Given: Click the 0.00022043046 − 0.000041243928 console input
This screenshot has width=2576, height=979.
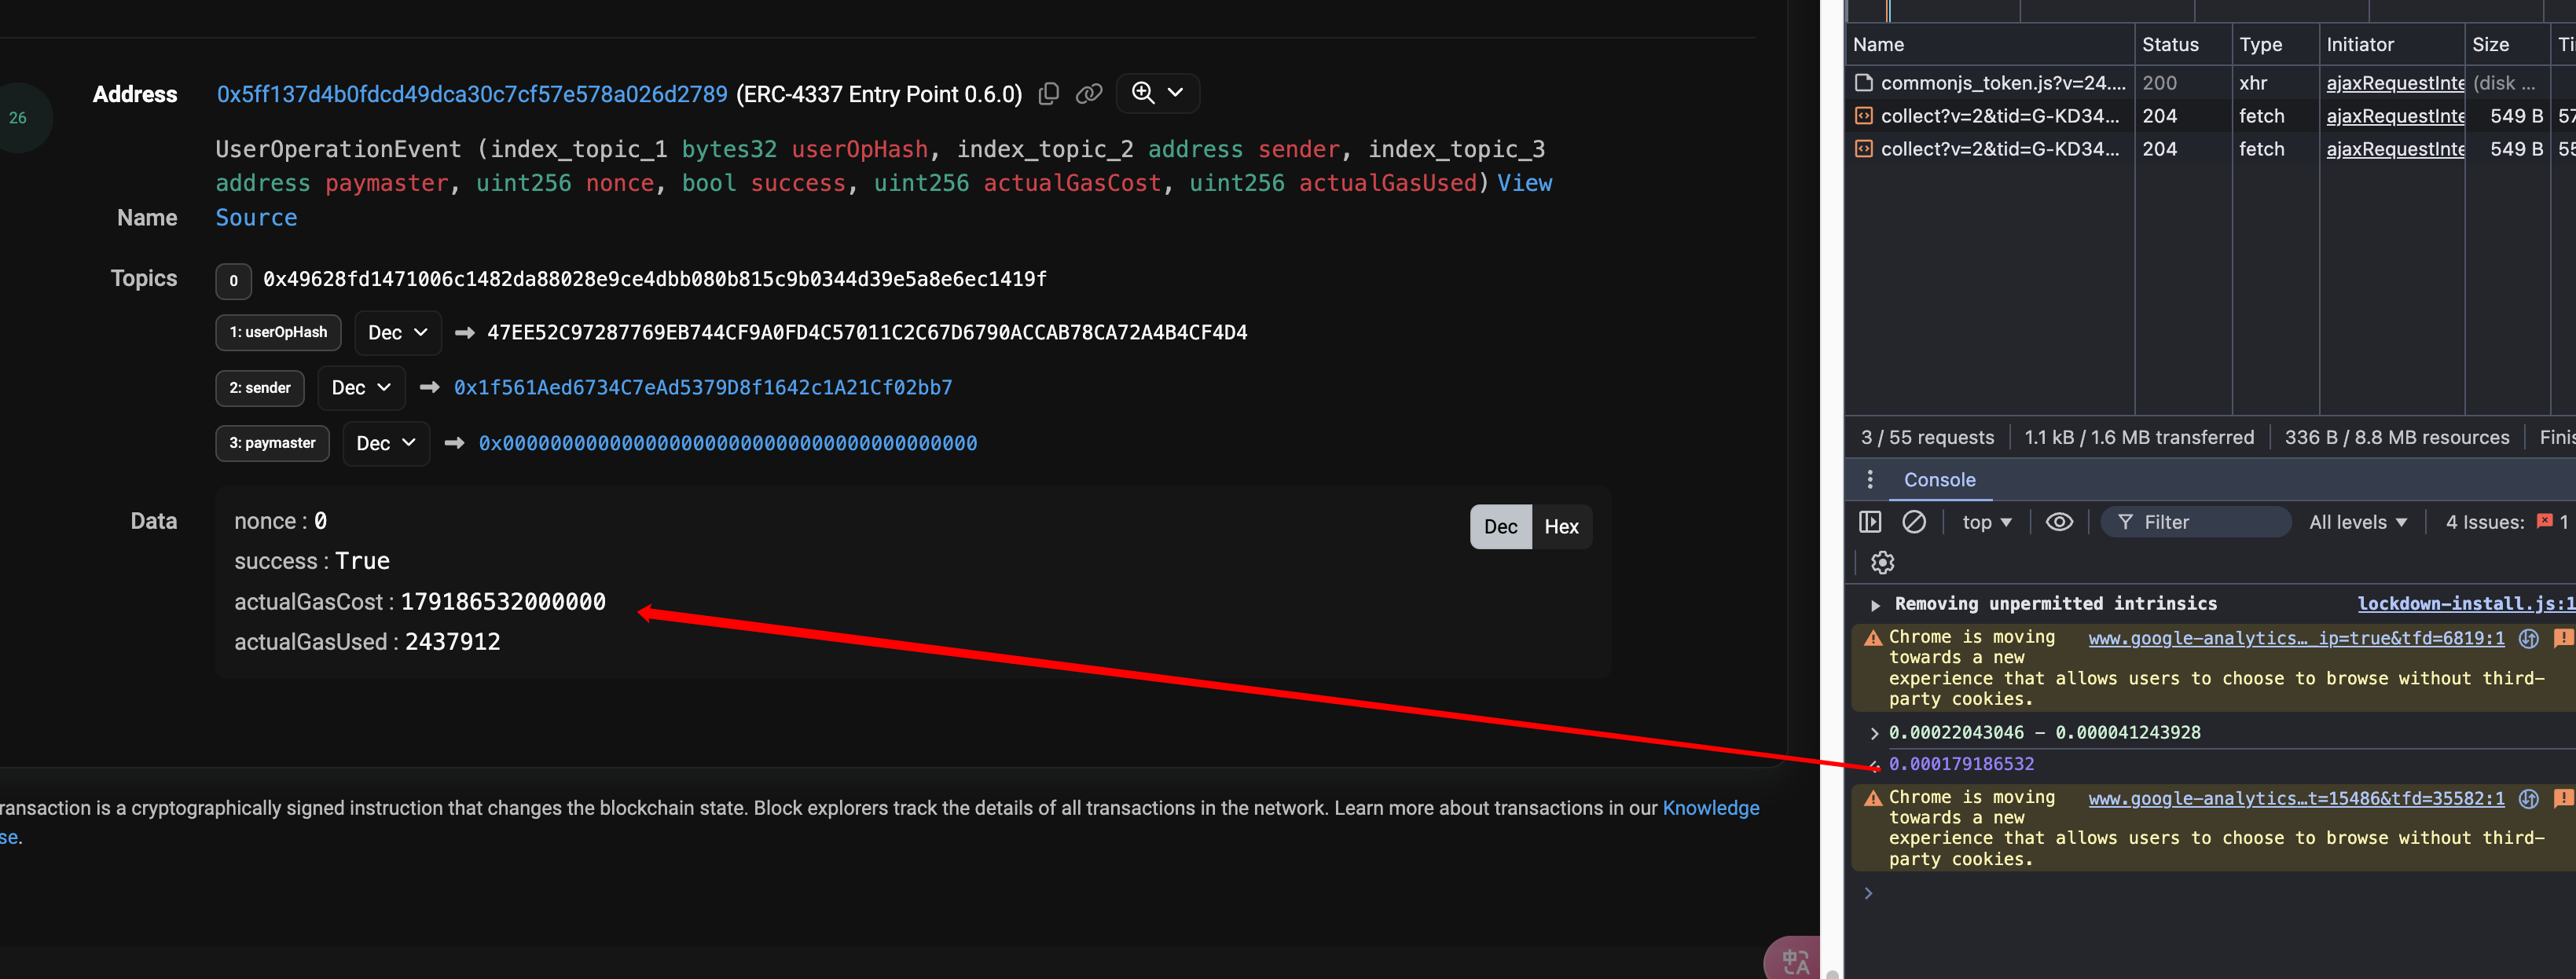Looking at the screenshot, I should (2044, 733).
